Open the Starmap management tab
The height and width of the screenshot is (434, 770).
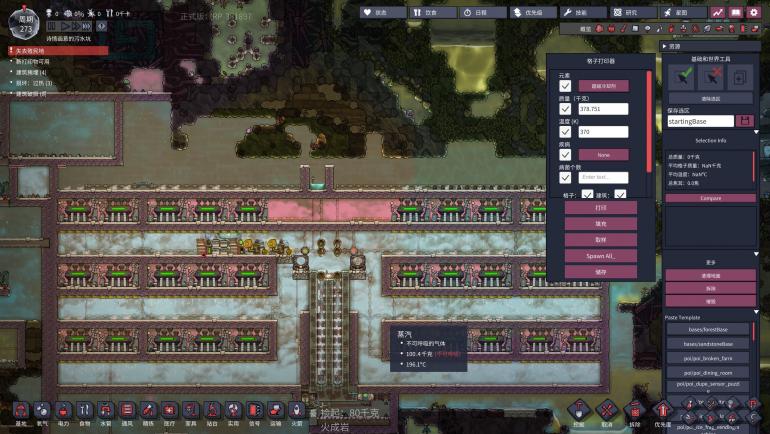pyautogui.click(x=684, y=13)
